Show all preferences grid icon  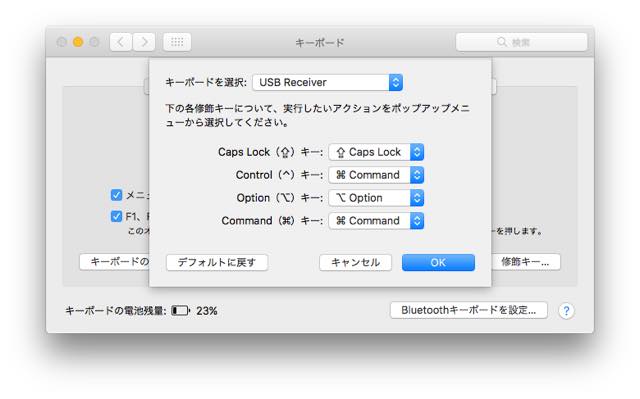(x=177, y=42)
